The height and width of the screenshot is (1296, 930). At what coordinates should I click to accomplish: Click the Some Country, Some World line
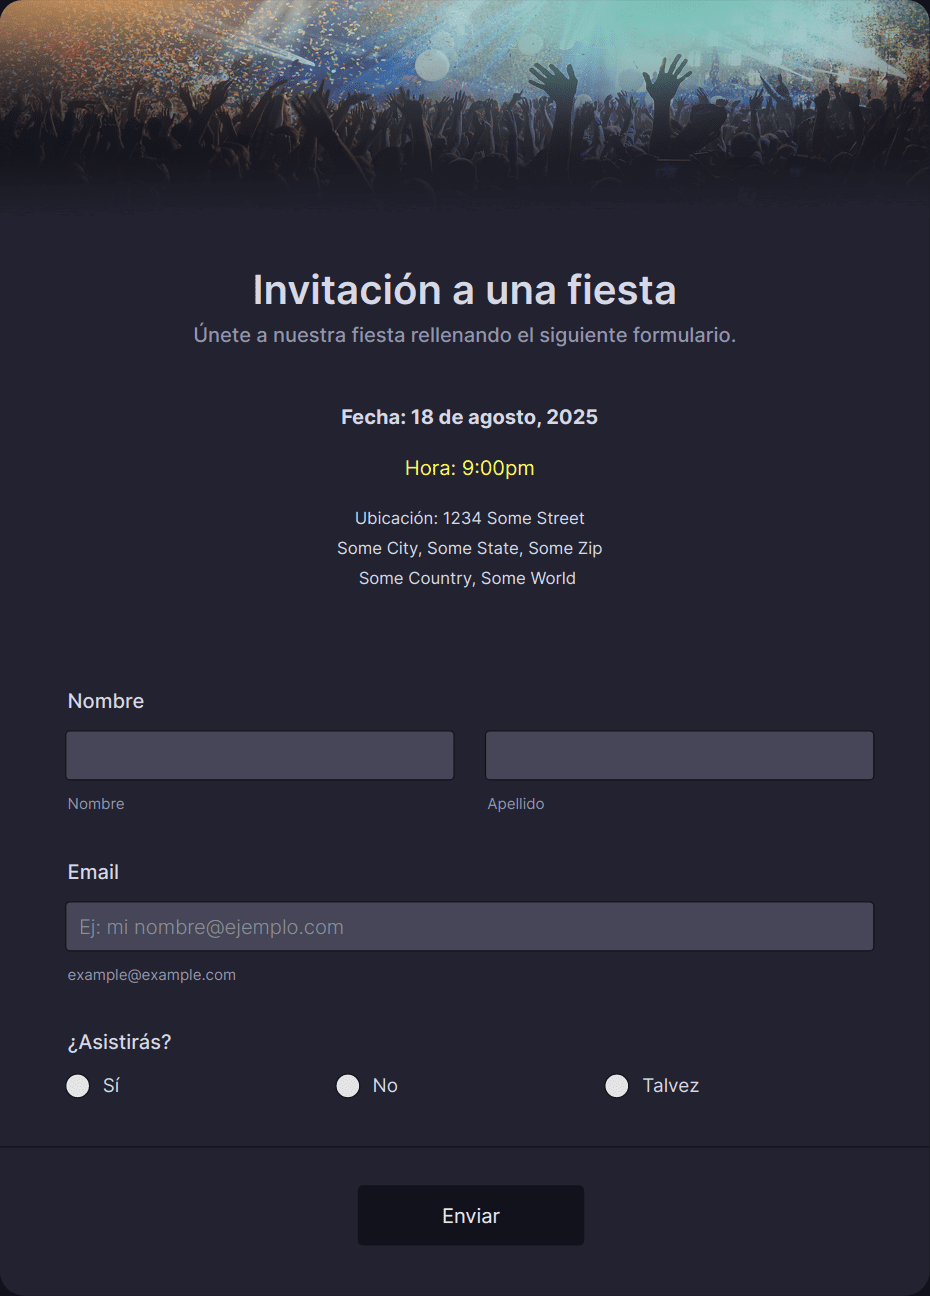(x=467, y=578)
